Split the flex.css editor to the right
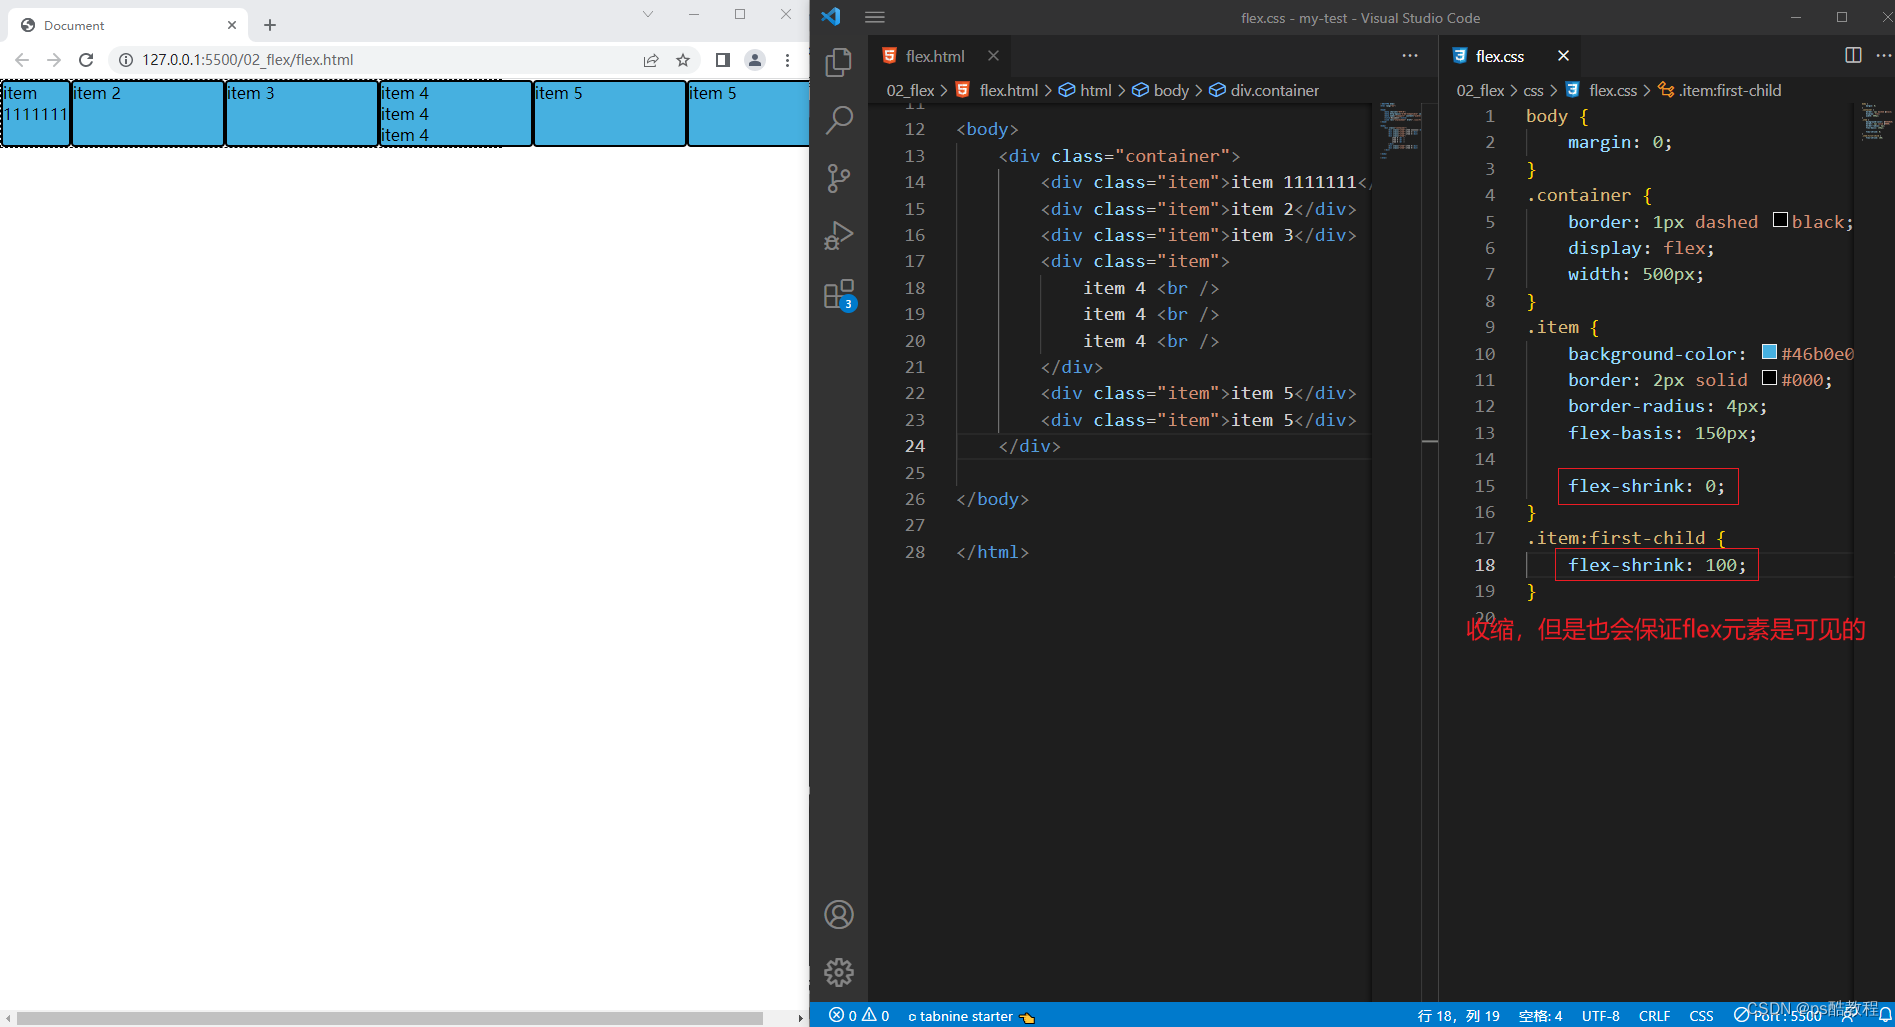 click(1853, 56)
